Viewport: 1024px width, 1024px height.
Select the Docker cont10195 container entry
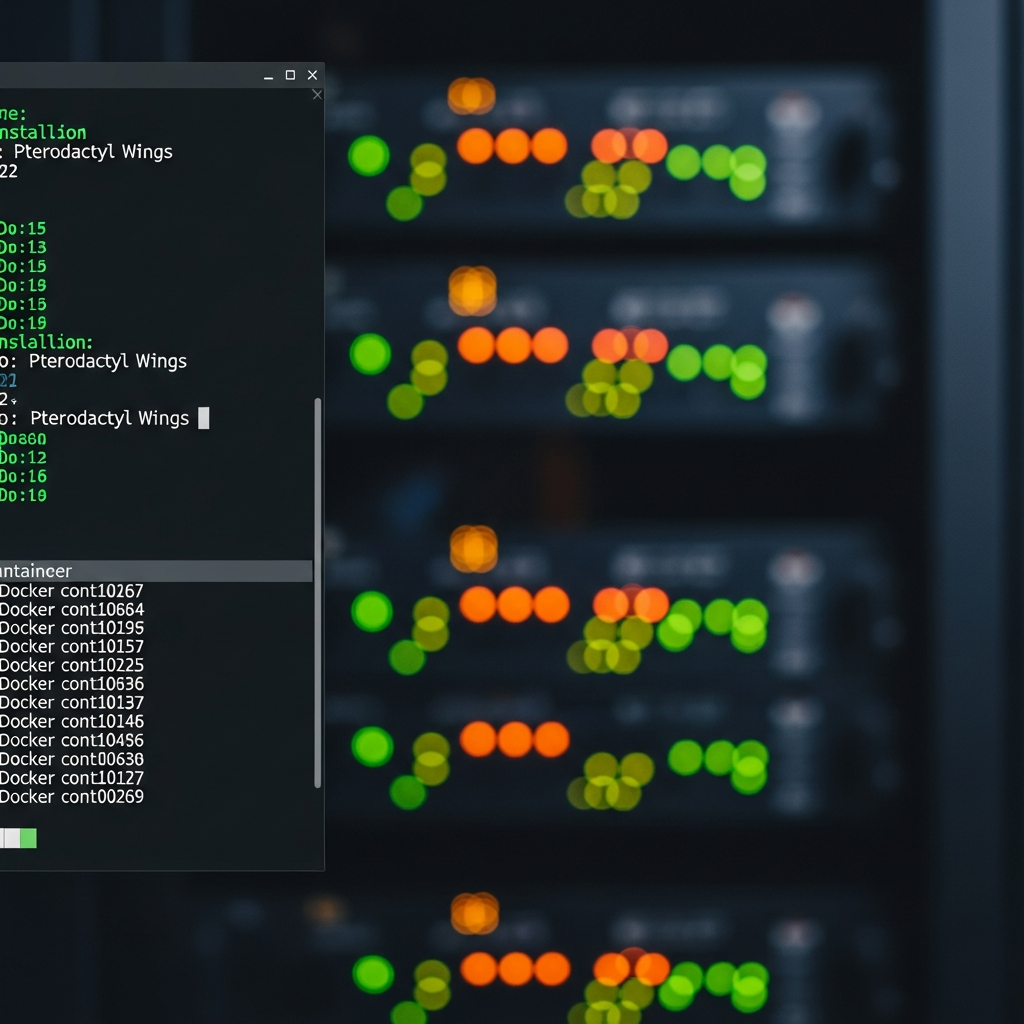point(70,628)
